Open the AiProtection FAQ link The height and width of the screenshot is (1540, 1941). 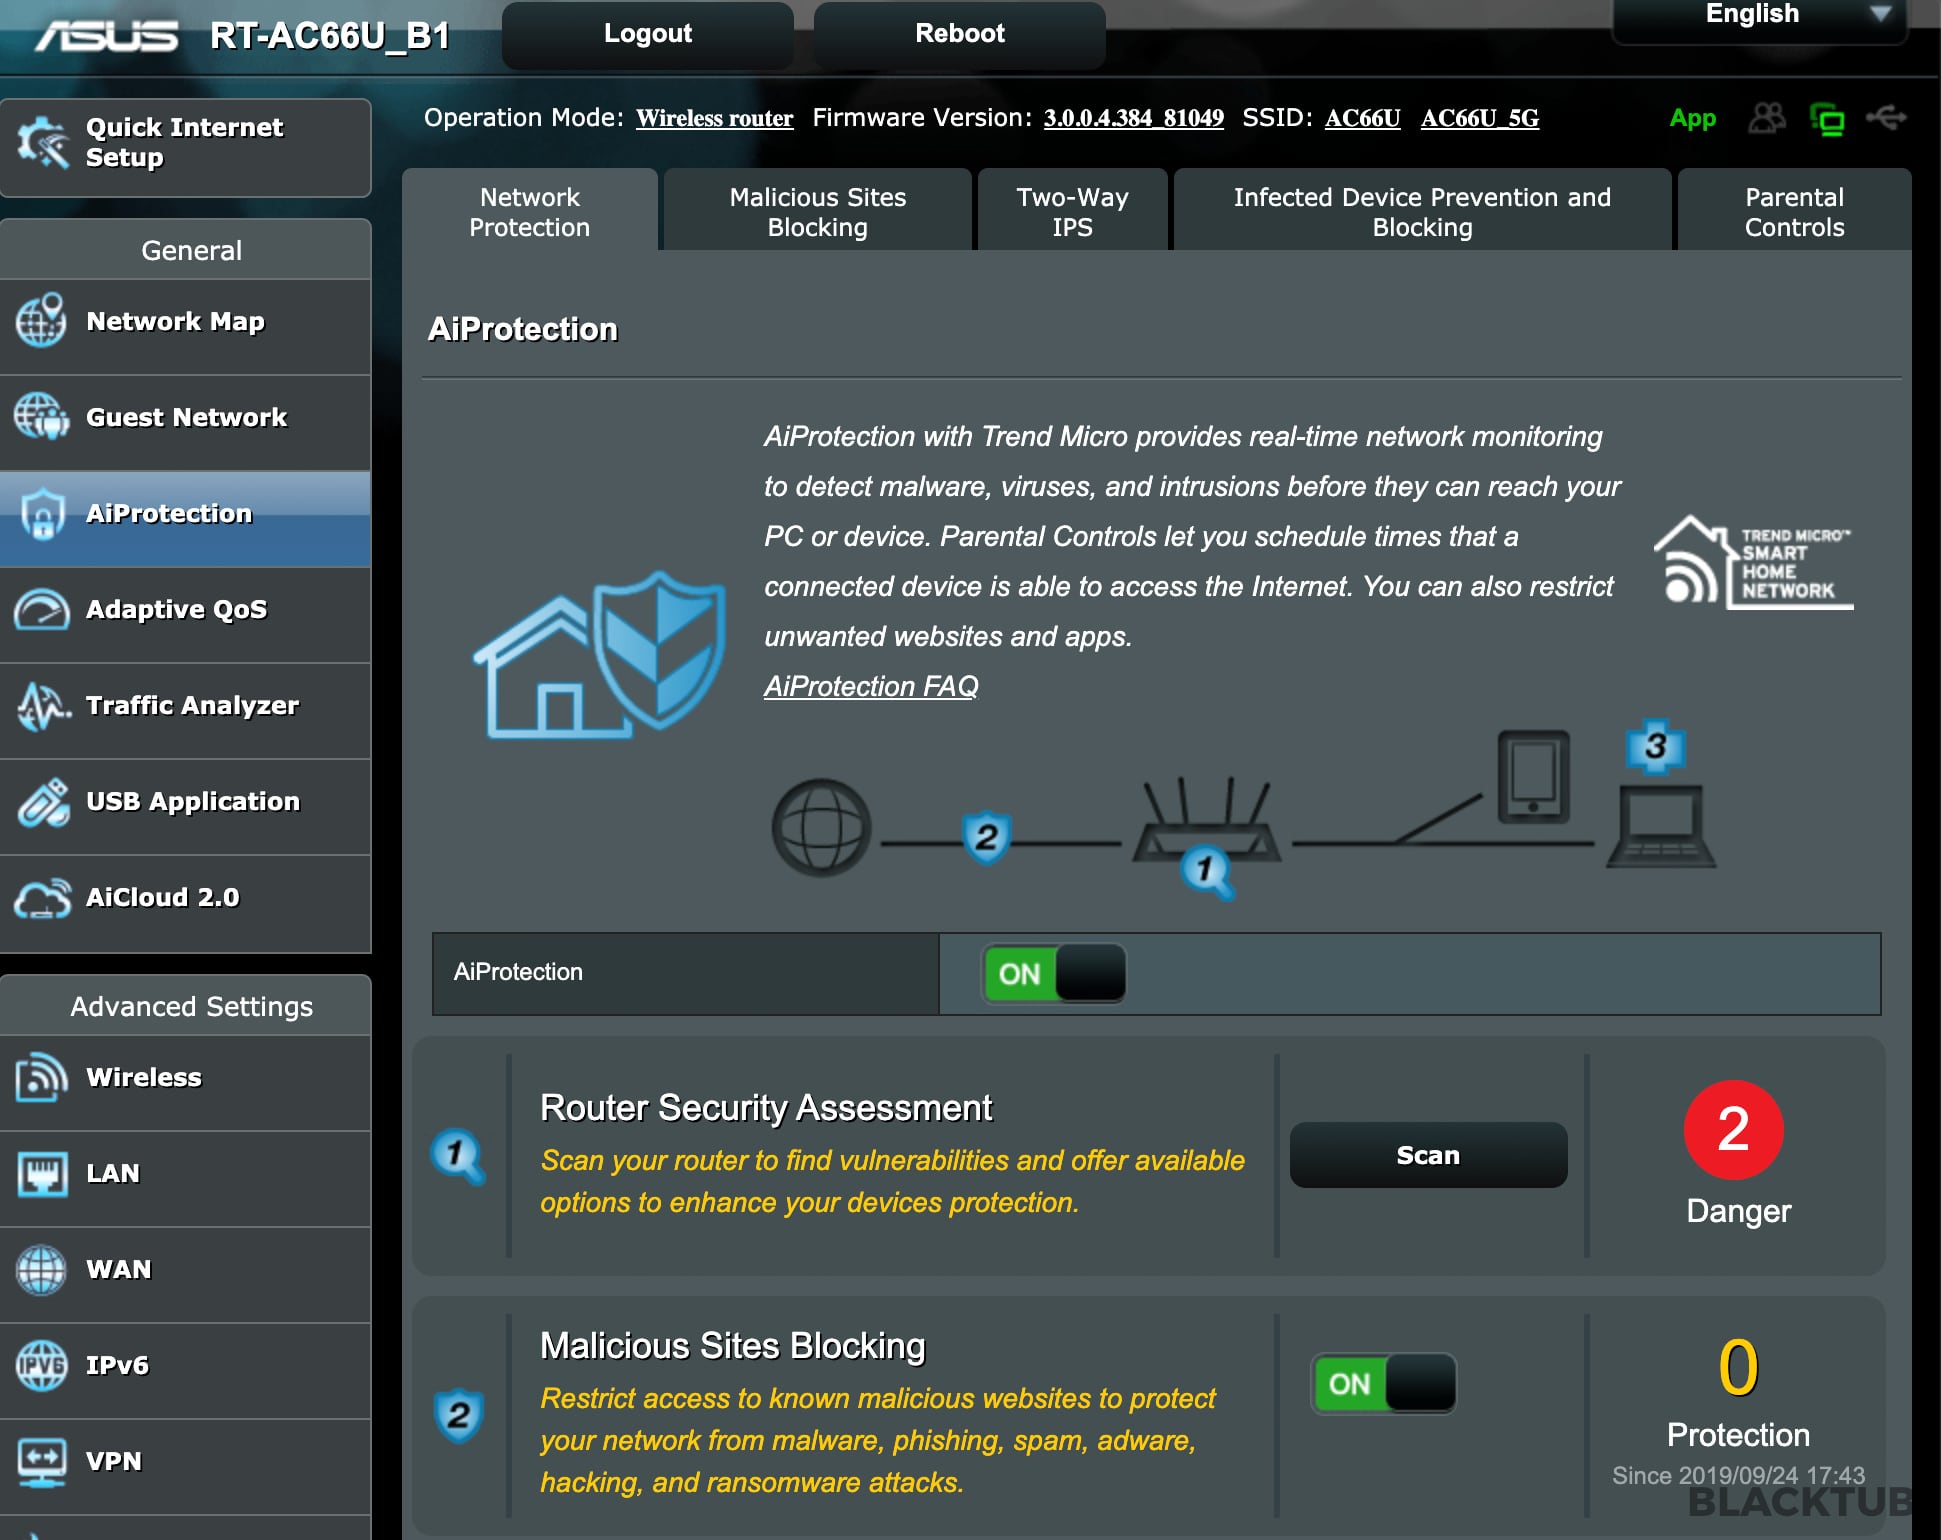point(871,687)
